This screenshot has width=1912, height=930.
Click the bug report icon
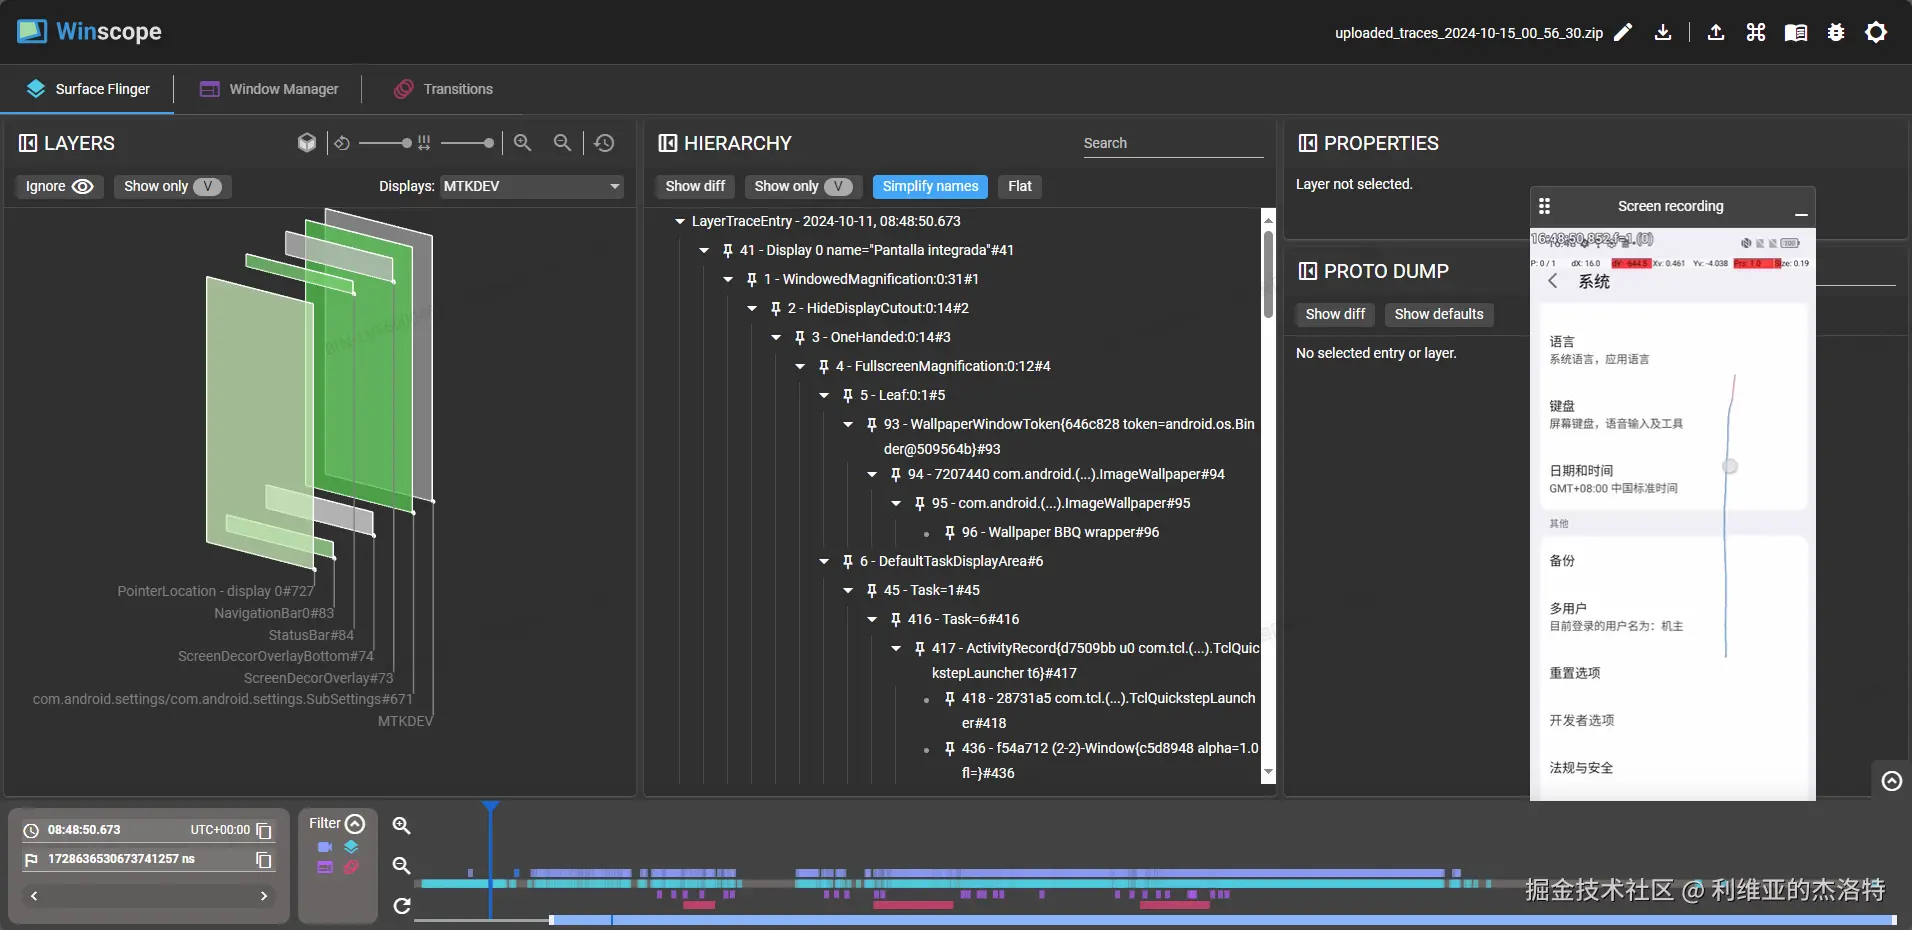coord(1836,33)
